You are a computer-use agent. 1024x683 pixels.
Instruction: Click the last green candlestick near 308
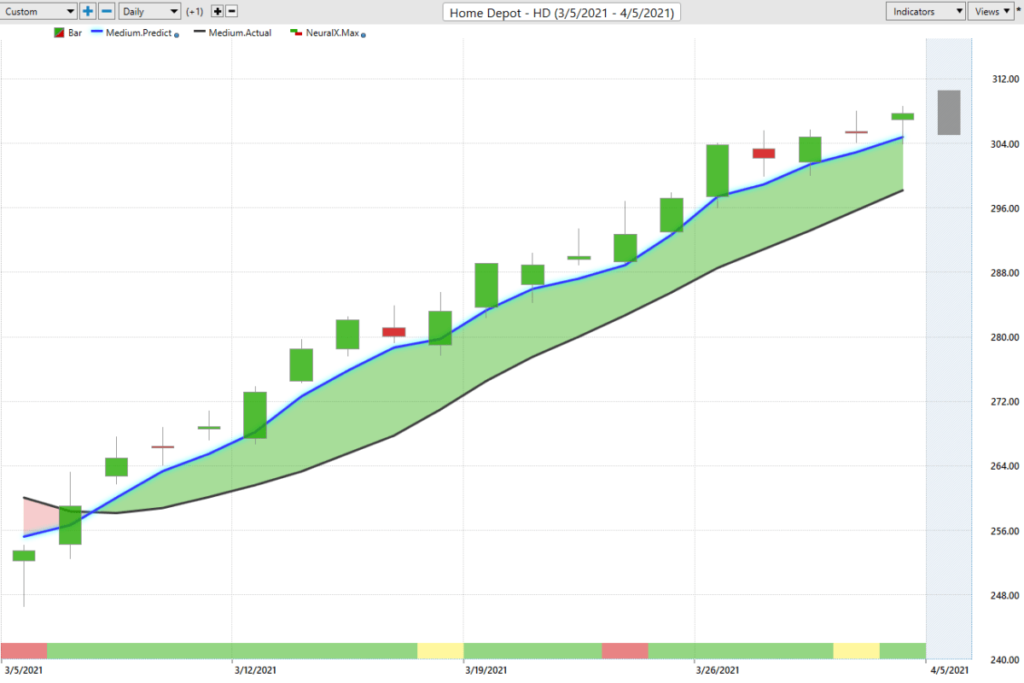pyautogui.click(x=903, y=116)
